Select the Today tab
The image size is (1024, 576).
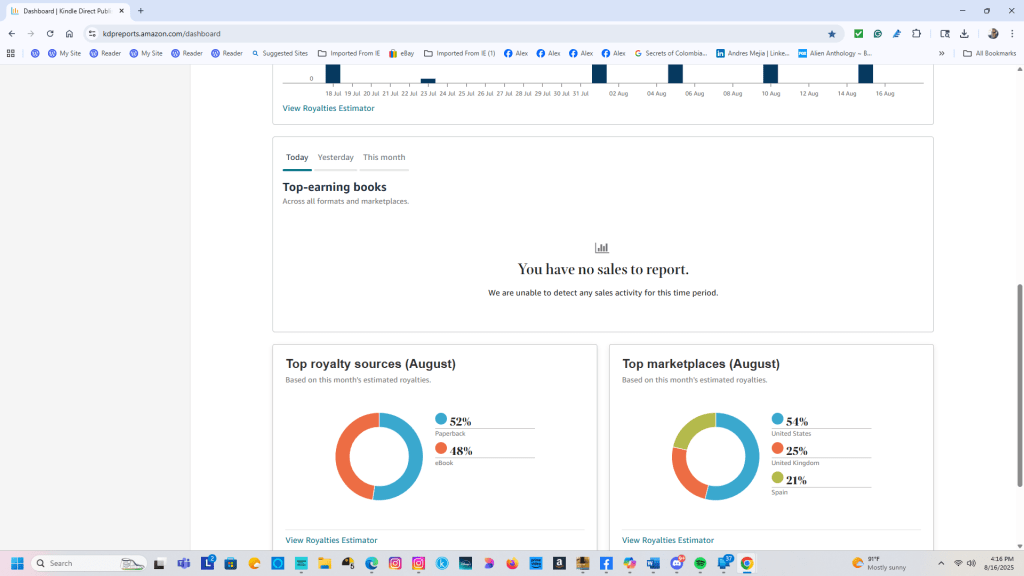pyautogui.click(x=297, y=157)
